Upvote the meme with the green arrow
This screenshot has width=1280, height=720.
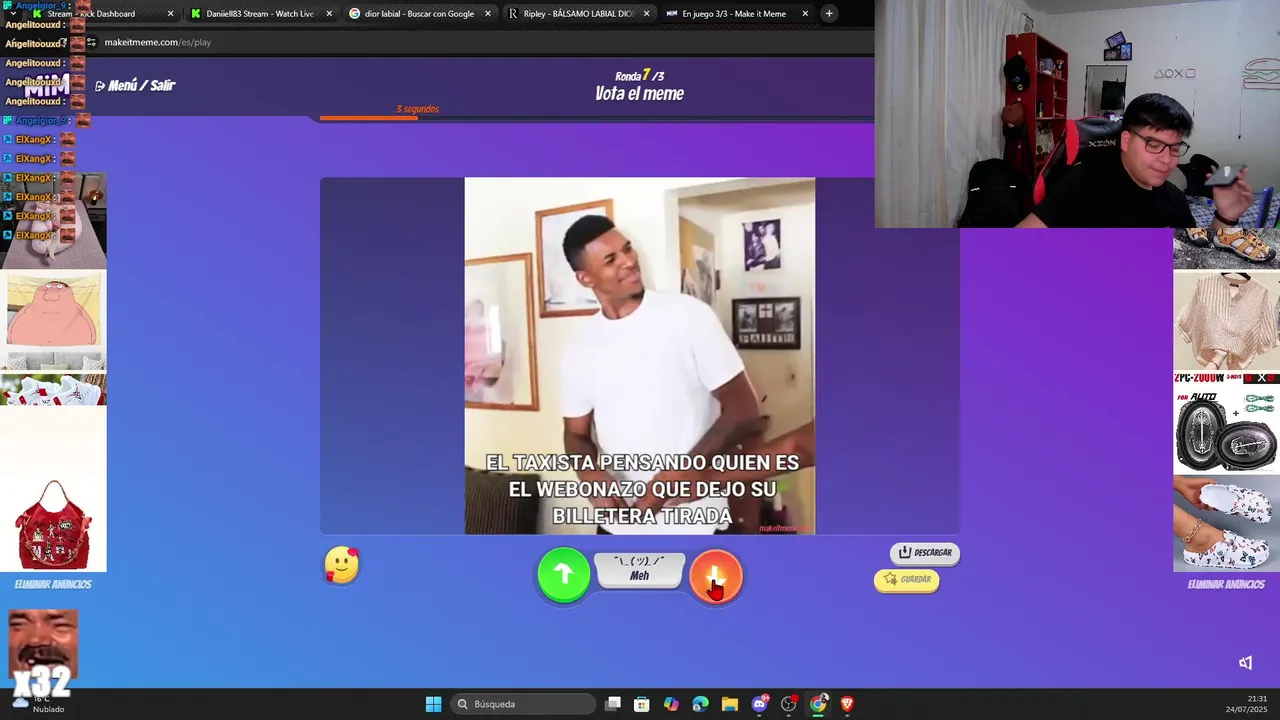564,575
